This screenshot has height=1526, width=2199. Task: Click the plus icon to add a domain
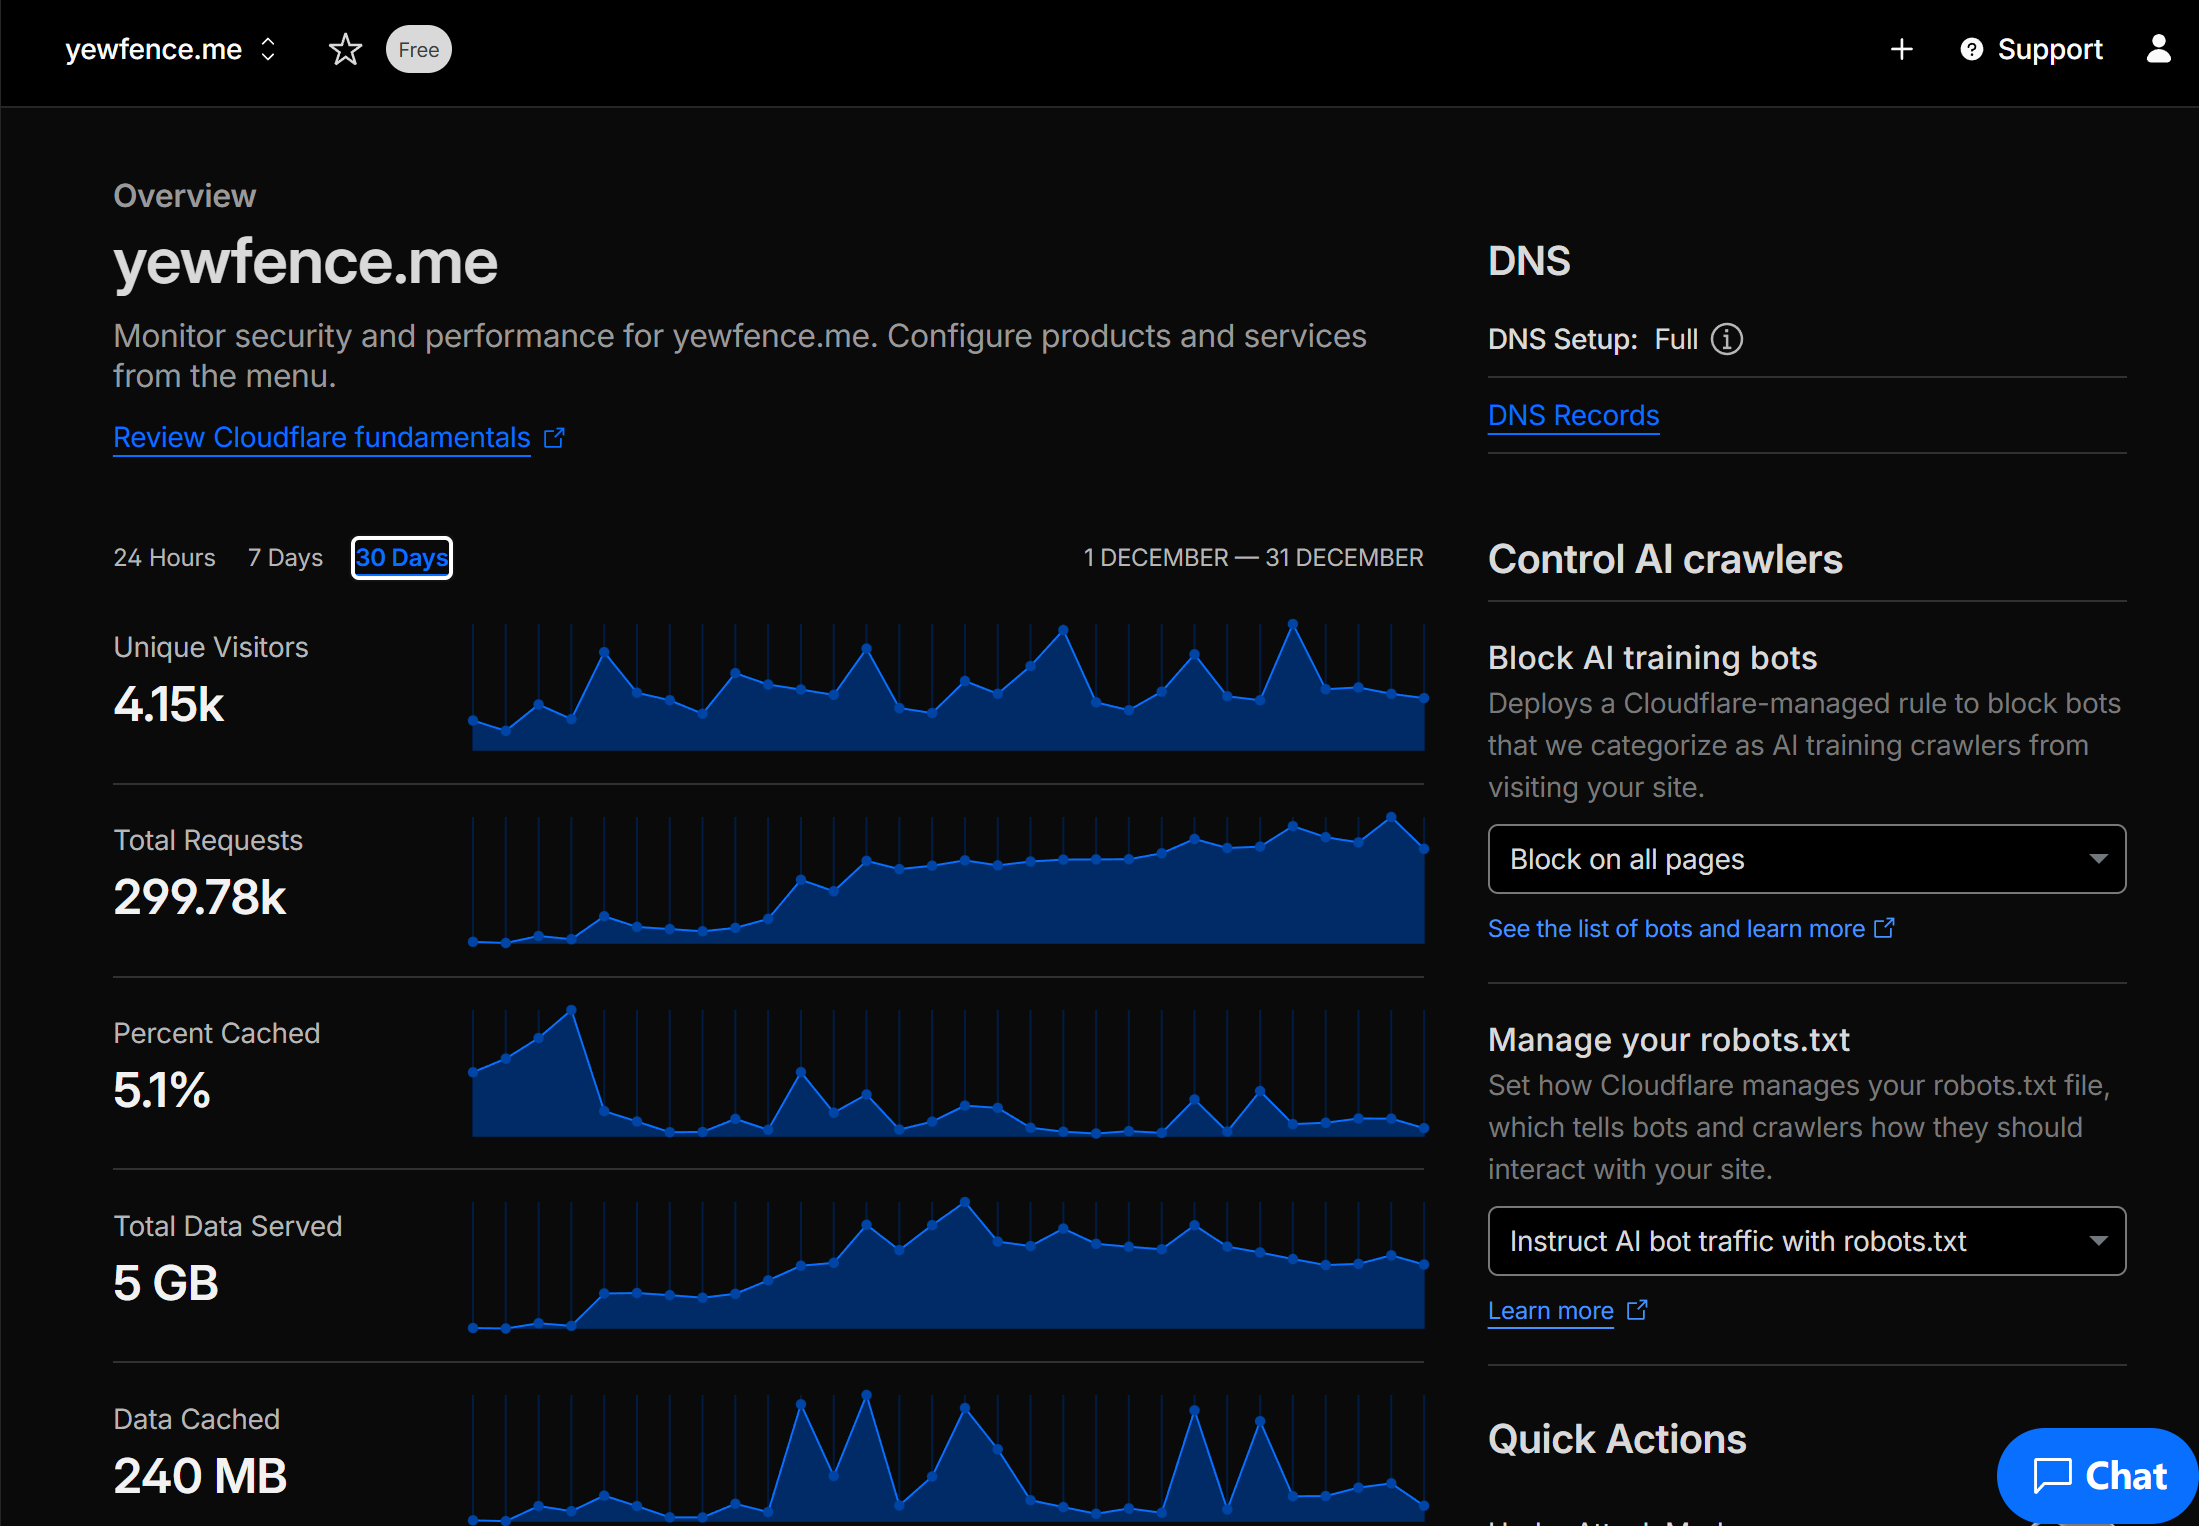(x=1902, y=49)
